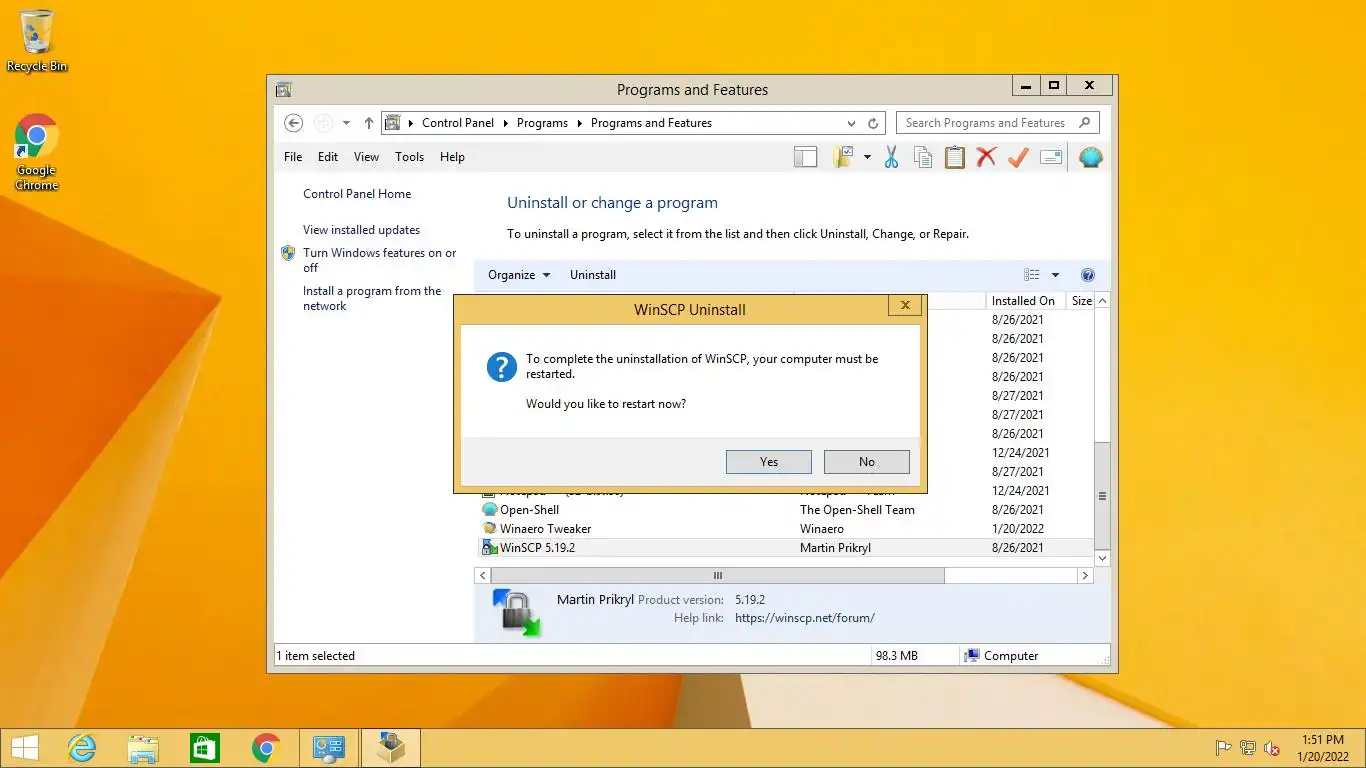Click the Action Center flag tray icon

tap(1222, 748)
